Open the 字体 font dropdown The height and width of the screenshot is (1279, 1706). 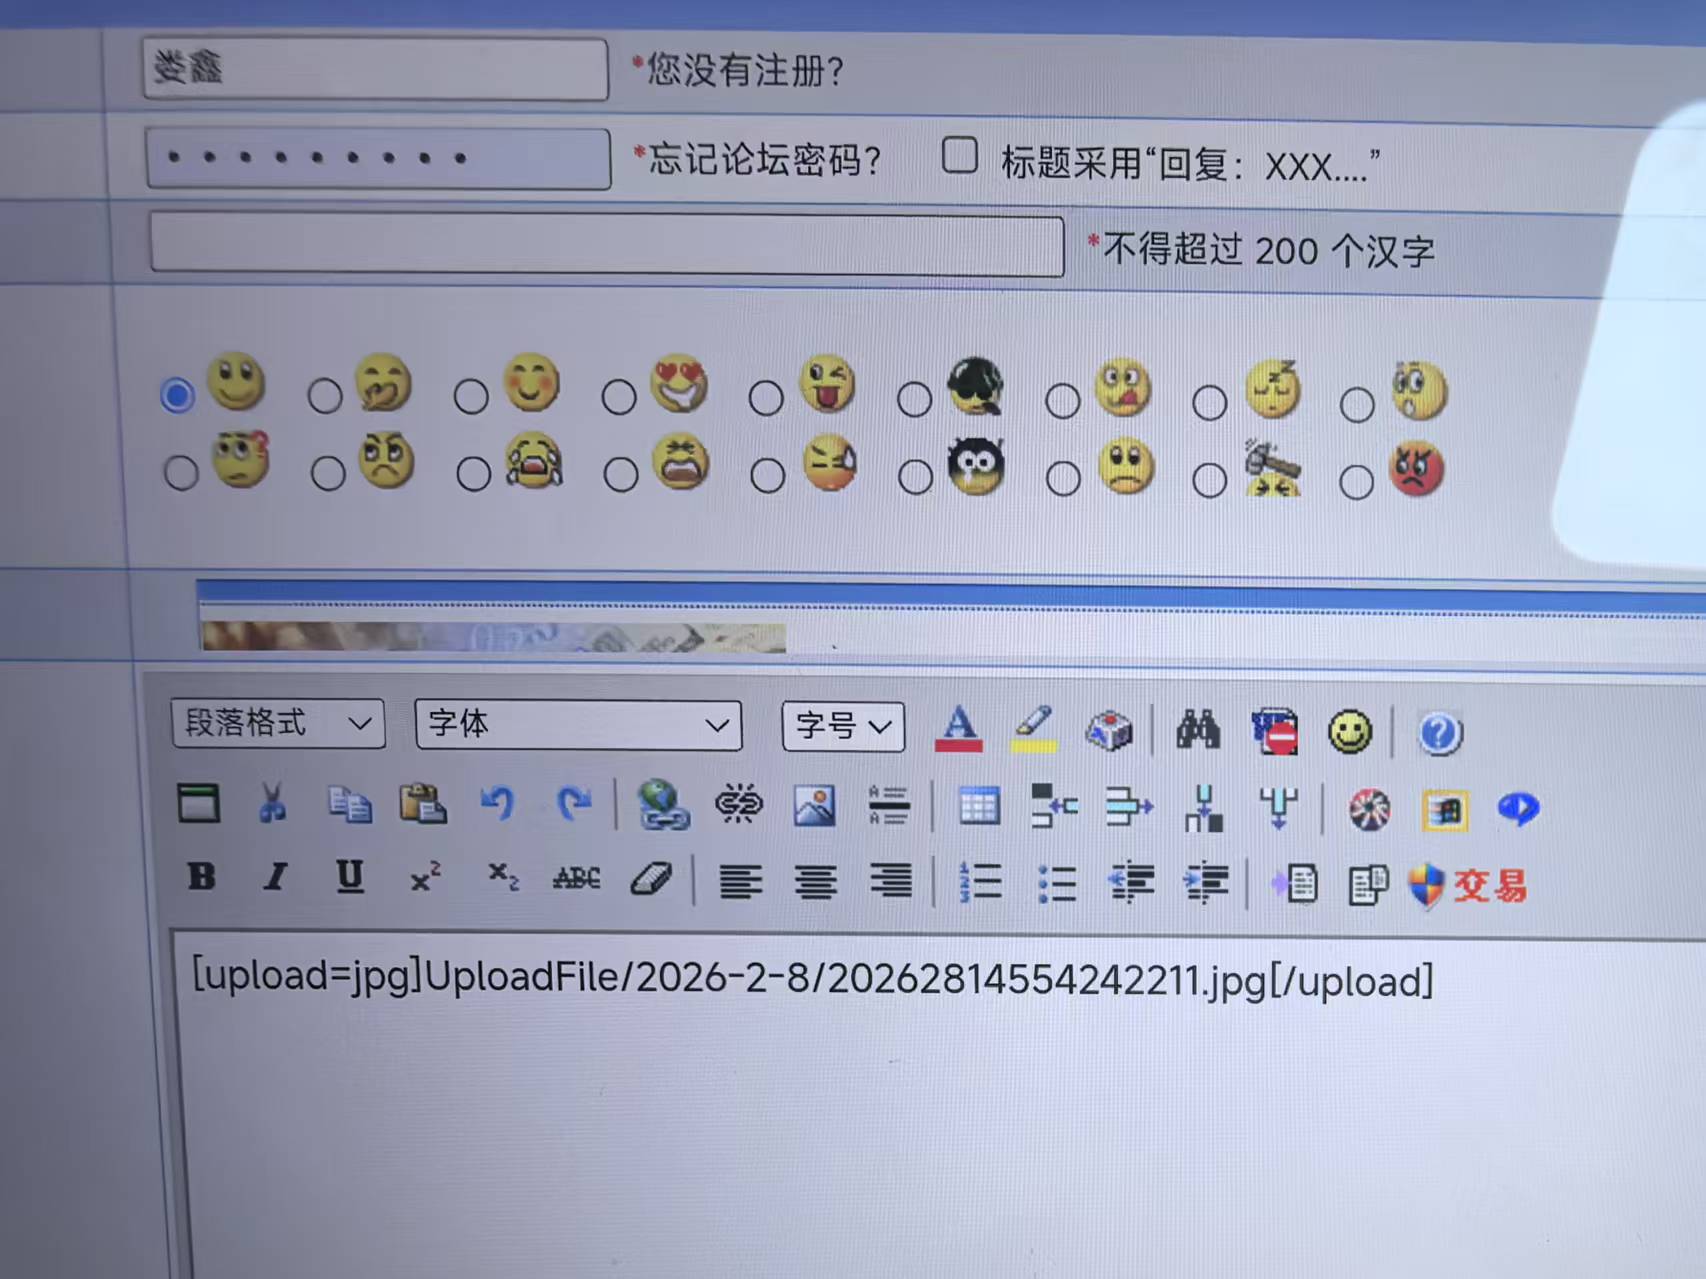[578, 724]
